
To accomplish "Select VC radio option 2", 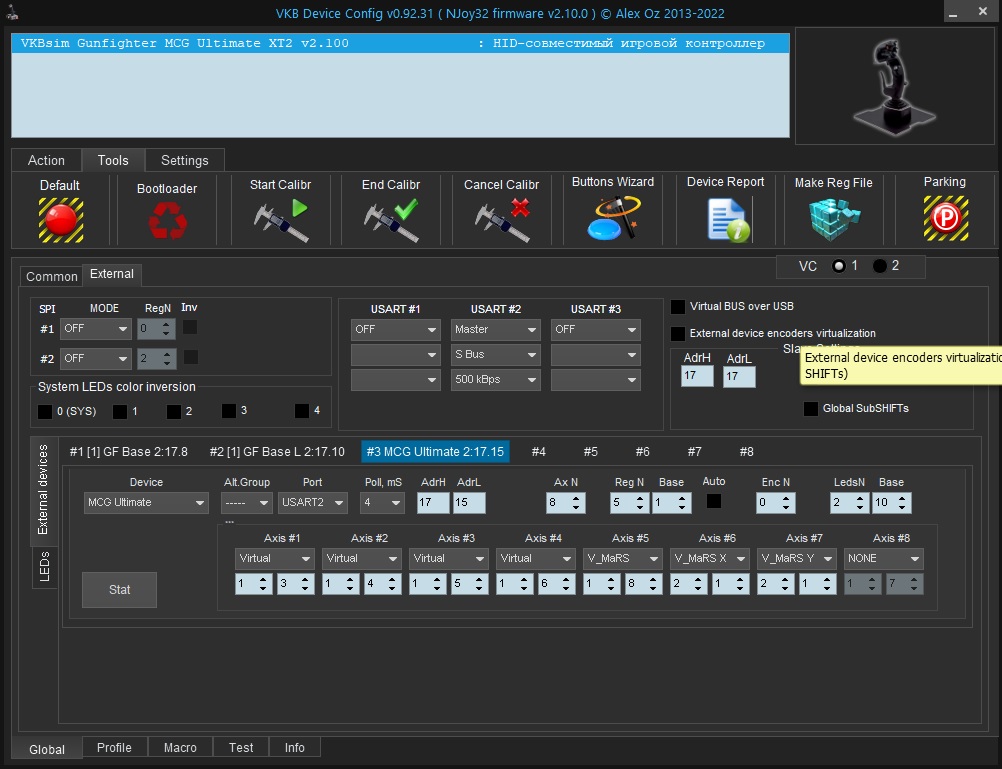I will [x=880, y=266].
